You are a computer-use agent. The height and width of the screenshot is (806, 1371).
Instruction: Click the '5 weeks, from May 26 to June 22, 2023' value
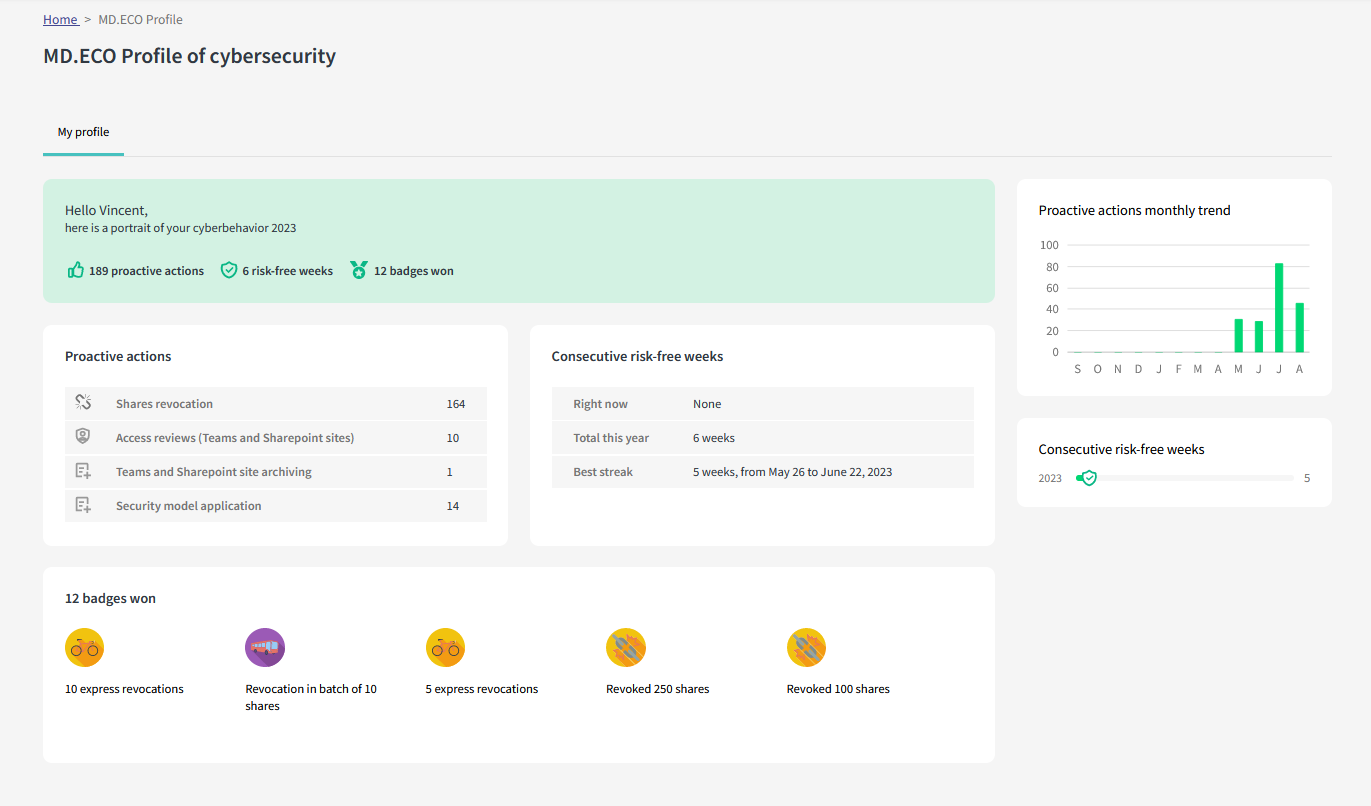pyautogui.click(x=793, y=472)
